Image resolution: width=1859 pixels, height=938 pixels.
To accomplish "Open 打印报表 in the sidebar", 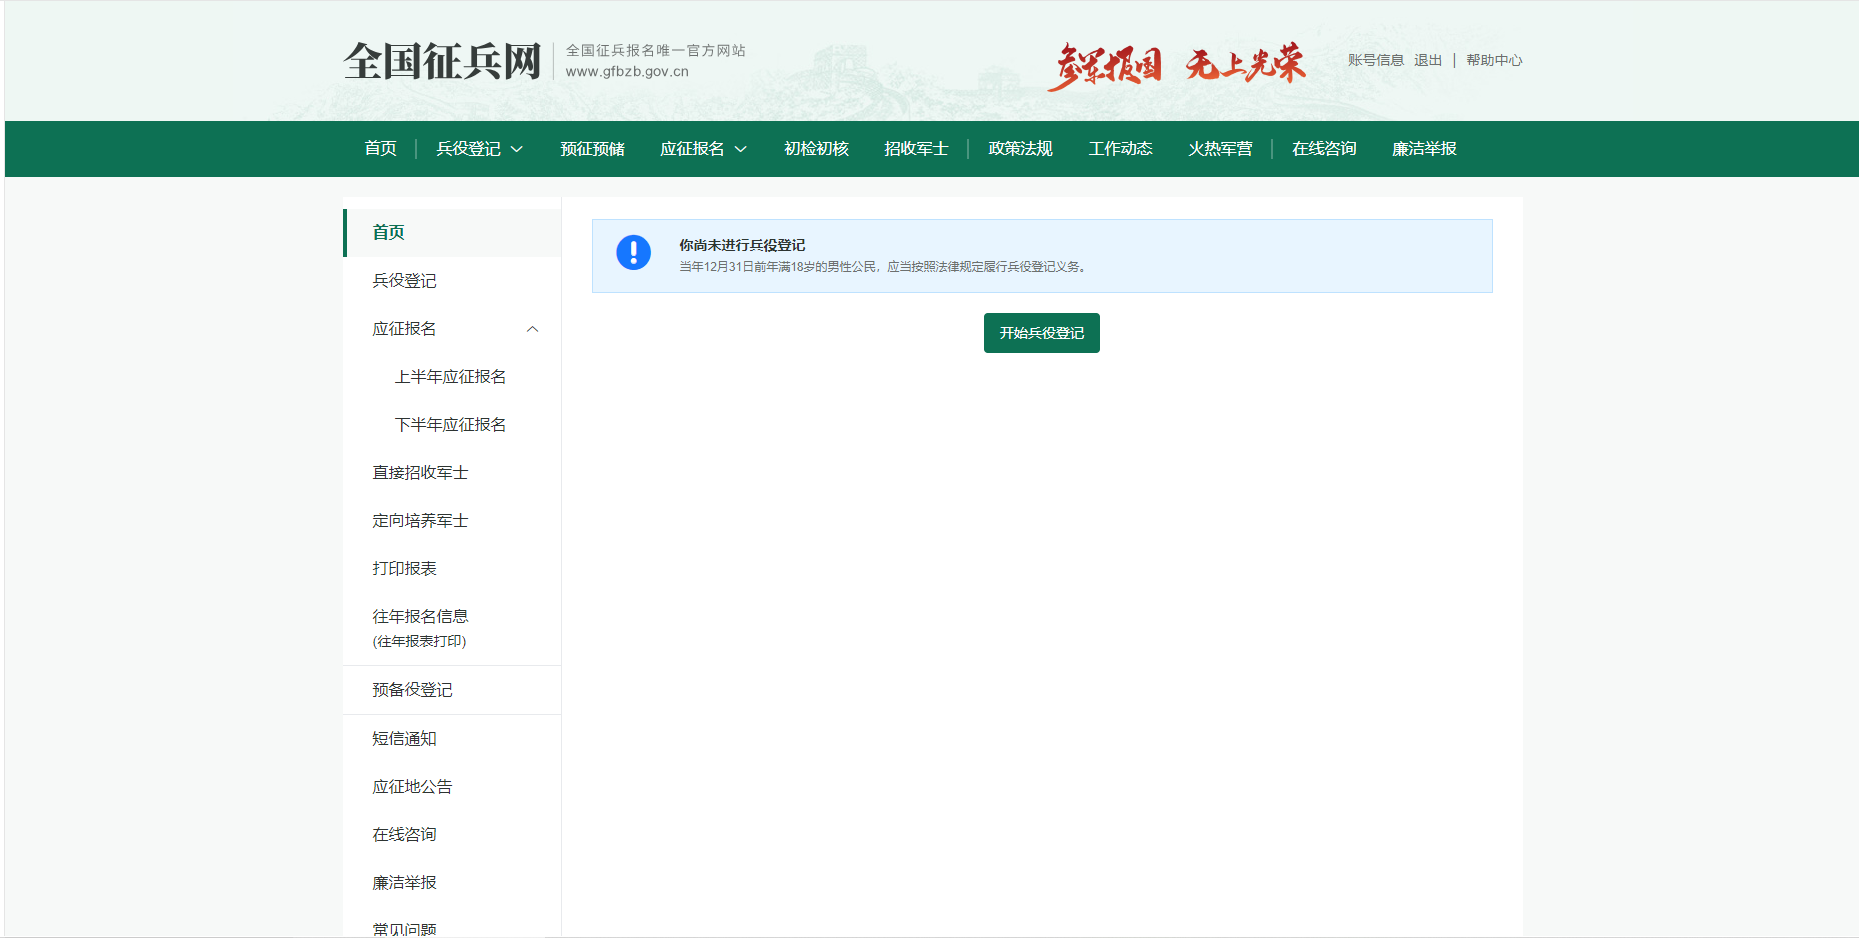I will point(404,569).
